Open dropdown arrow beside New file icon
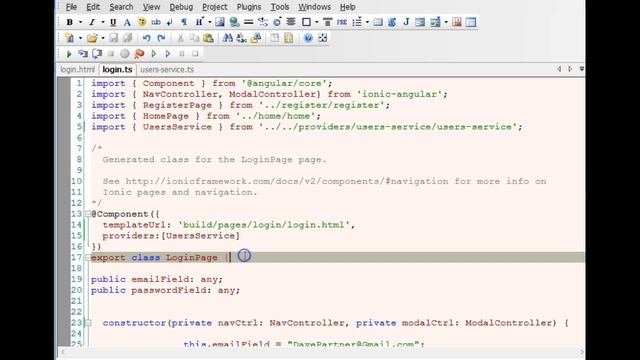 [80, 38]
